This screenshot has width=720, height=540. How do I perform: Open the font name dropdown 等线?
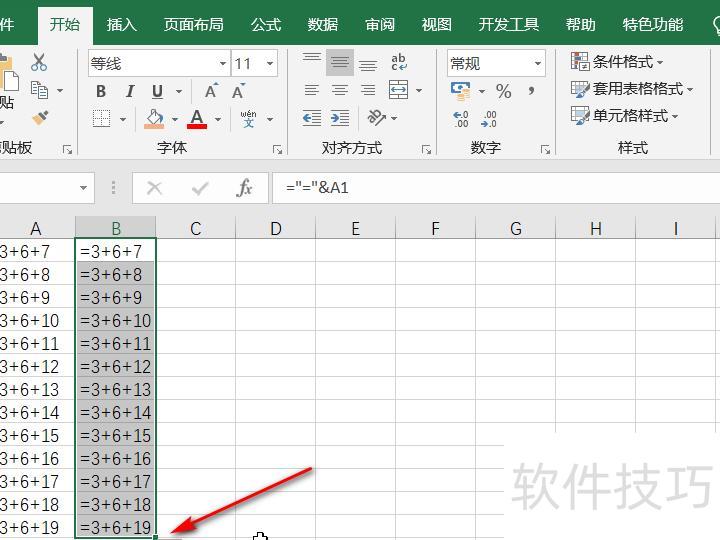pyautogui.click(x=223, y=63)
